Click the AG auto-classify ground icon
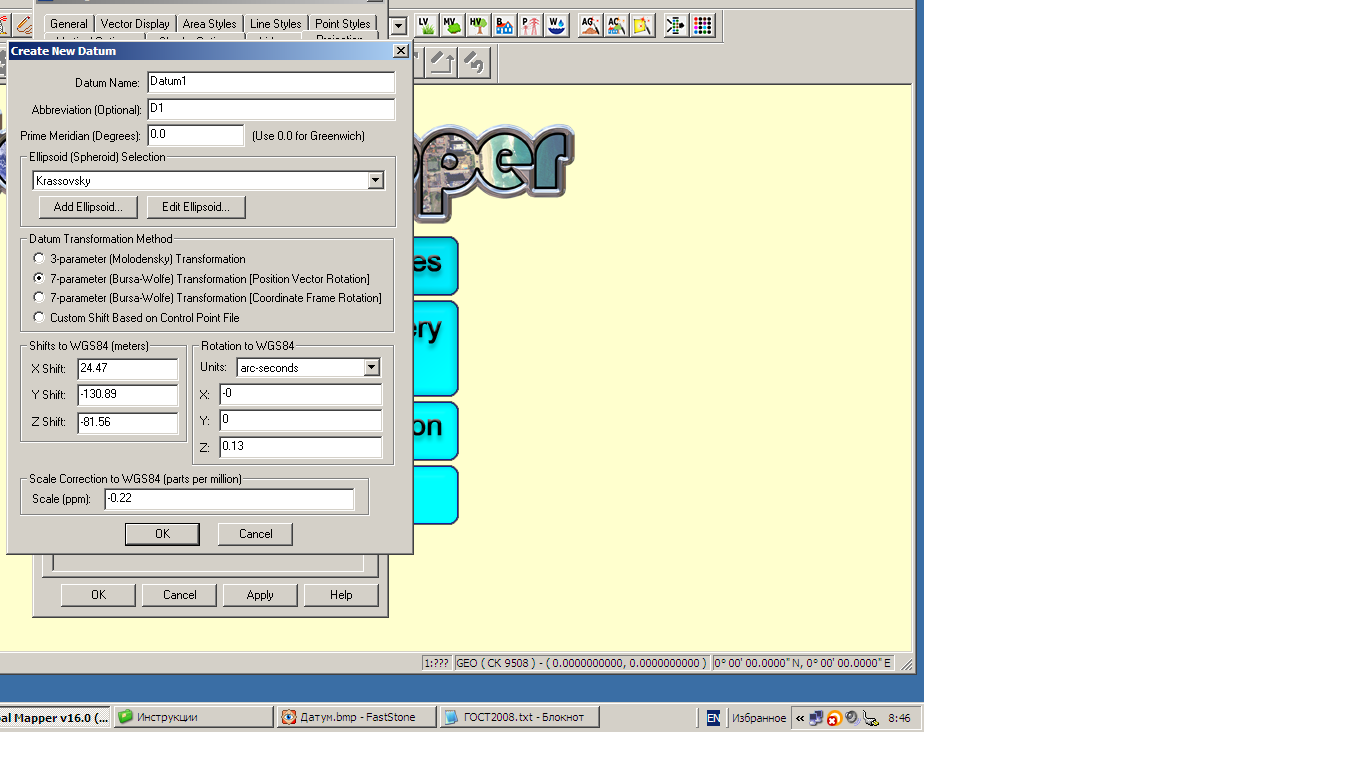 [x=590, y=25]
